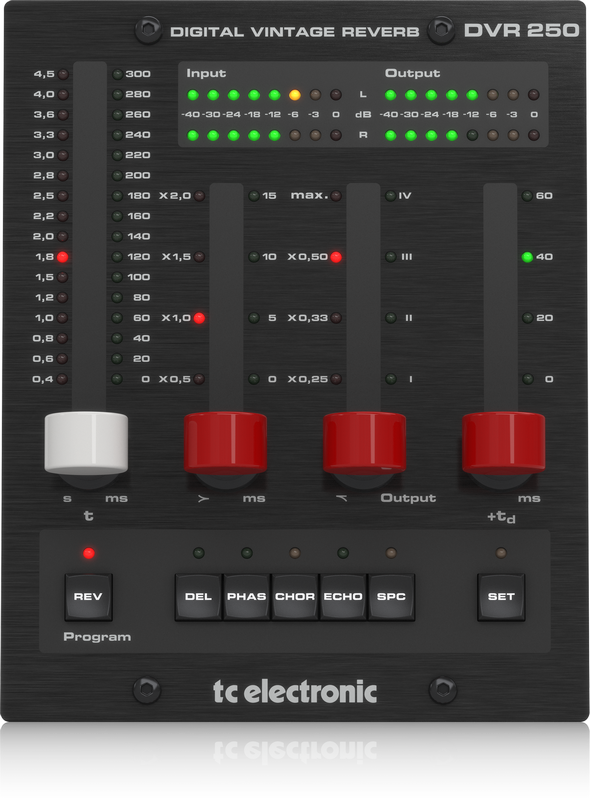Click the 300 ms LED
Viewport: 590px width, 800px height.
[117, 74]
